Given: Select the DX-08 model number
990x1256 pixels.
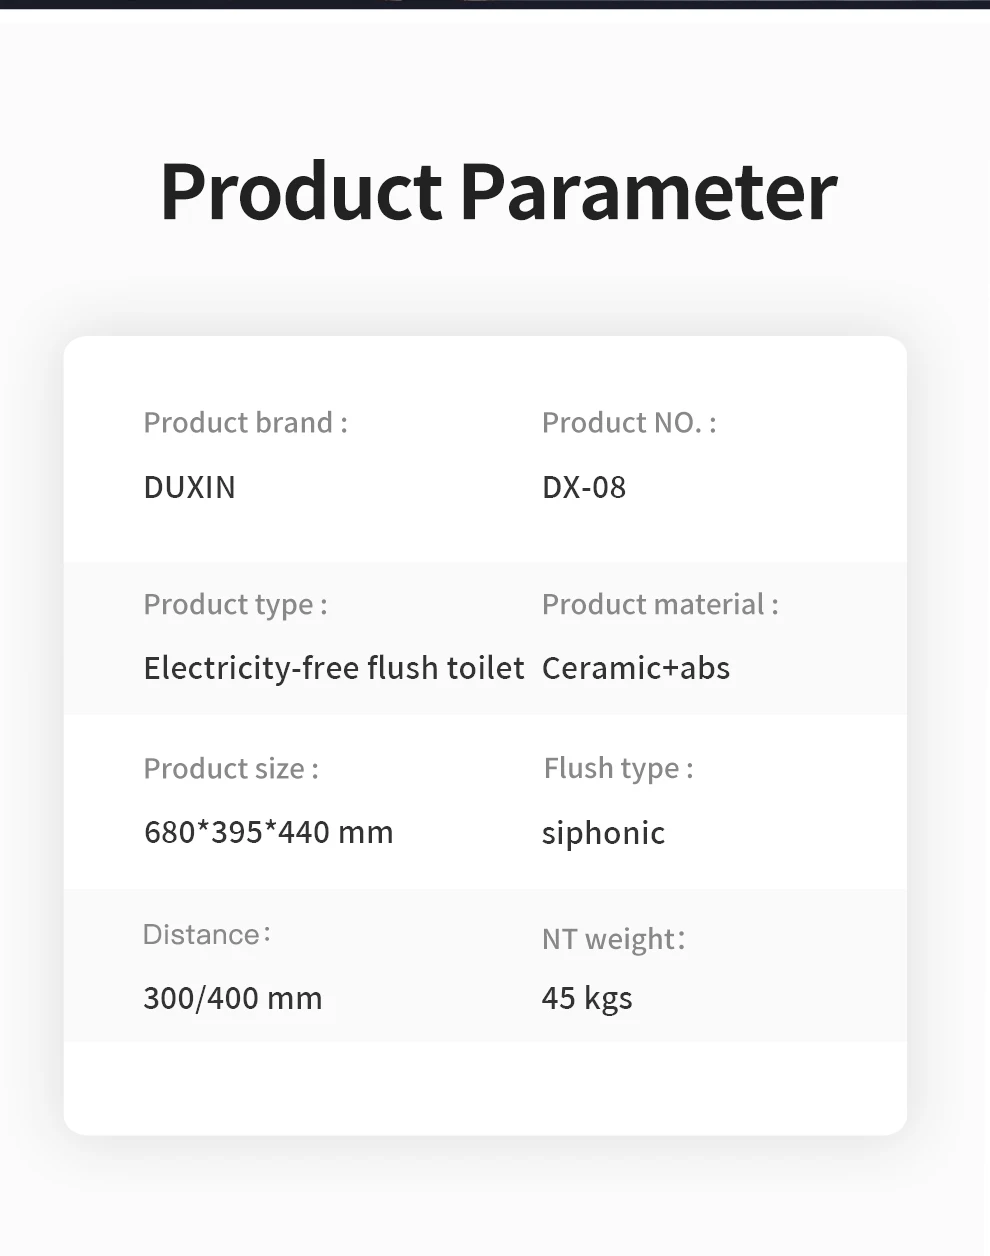Looking at the screenshot, I should [x=584, y=487].
